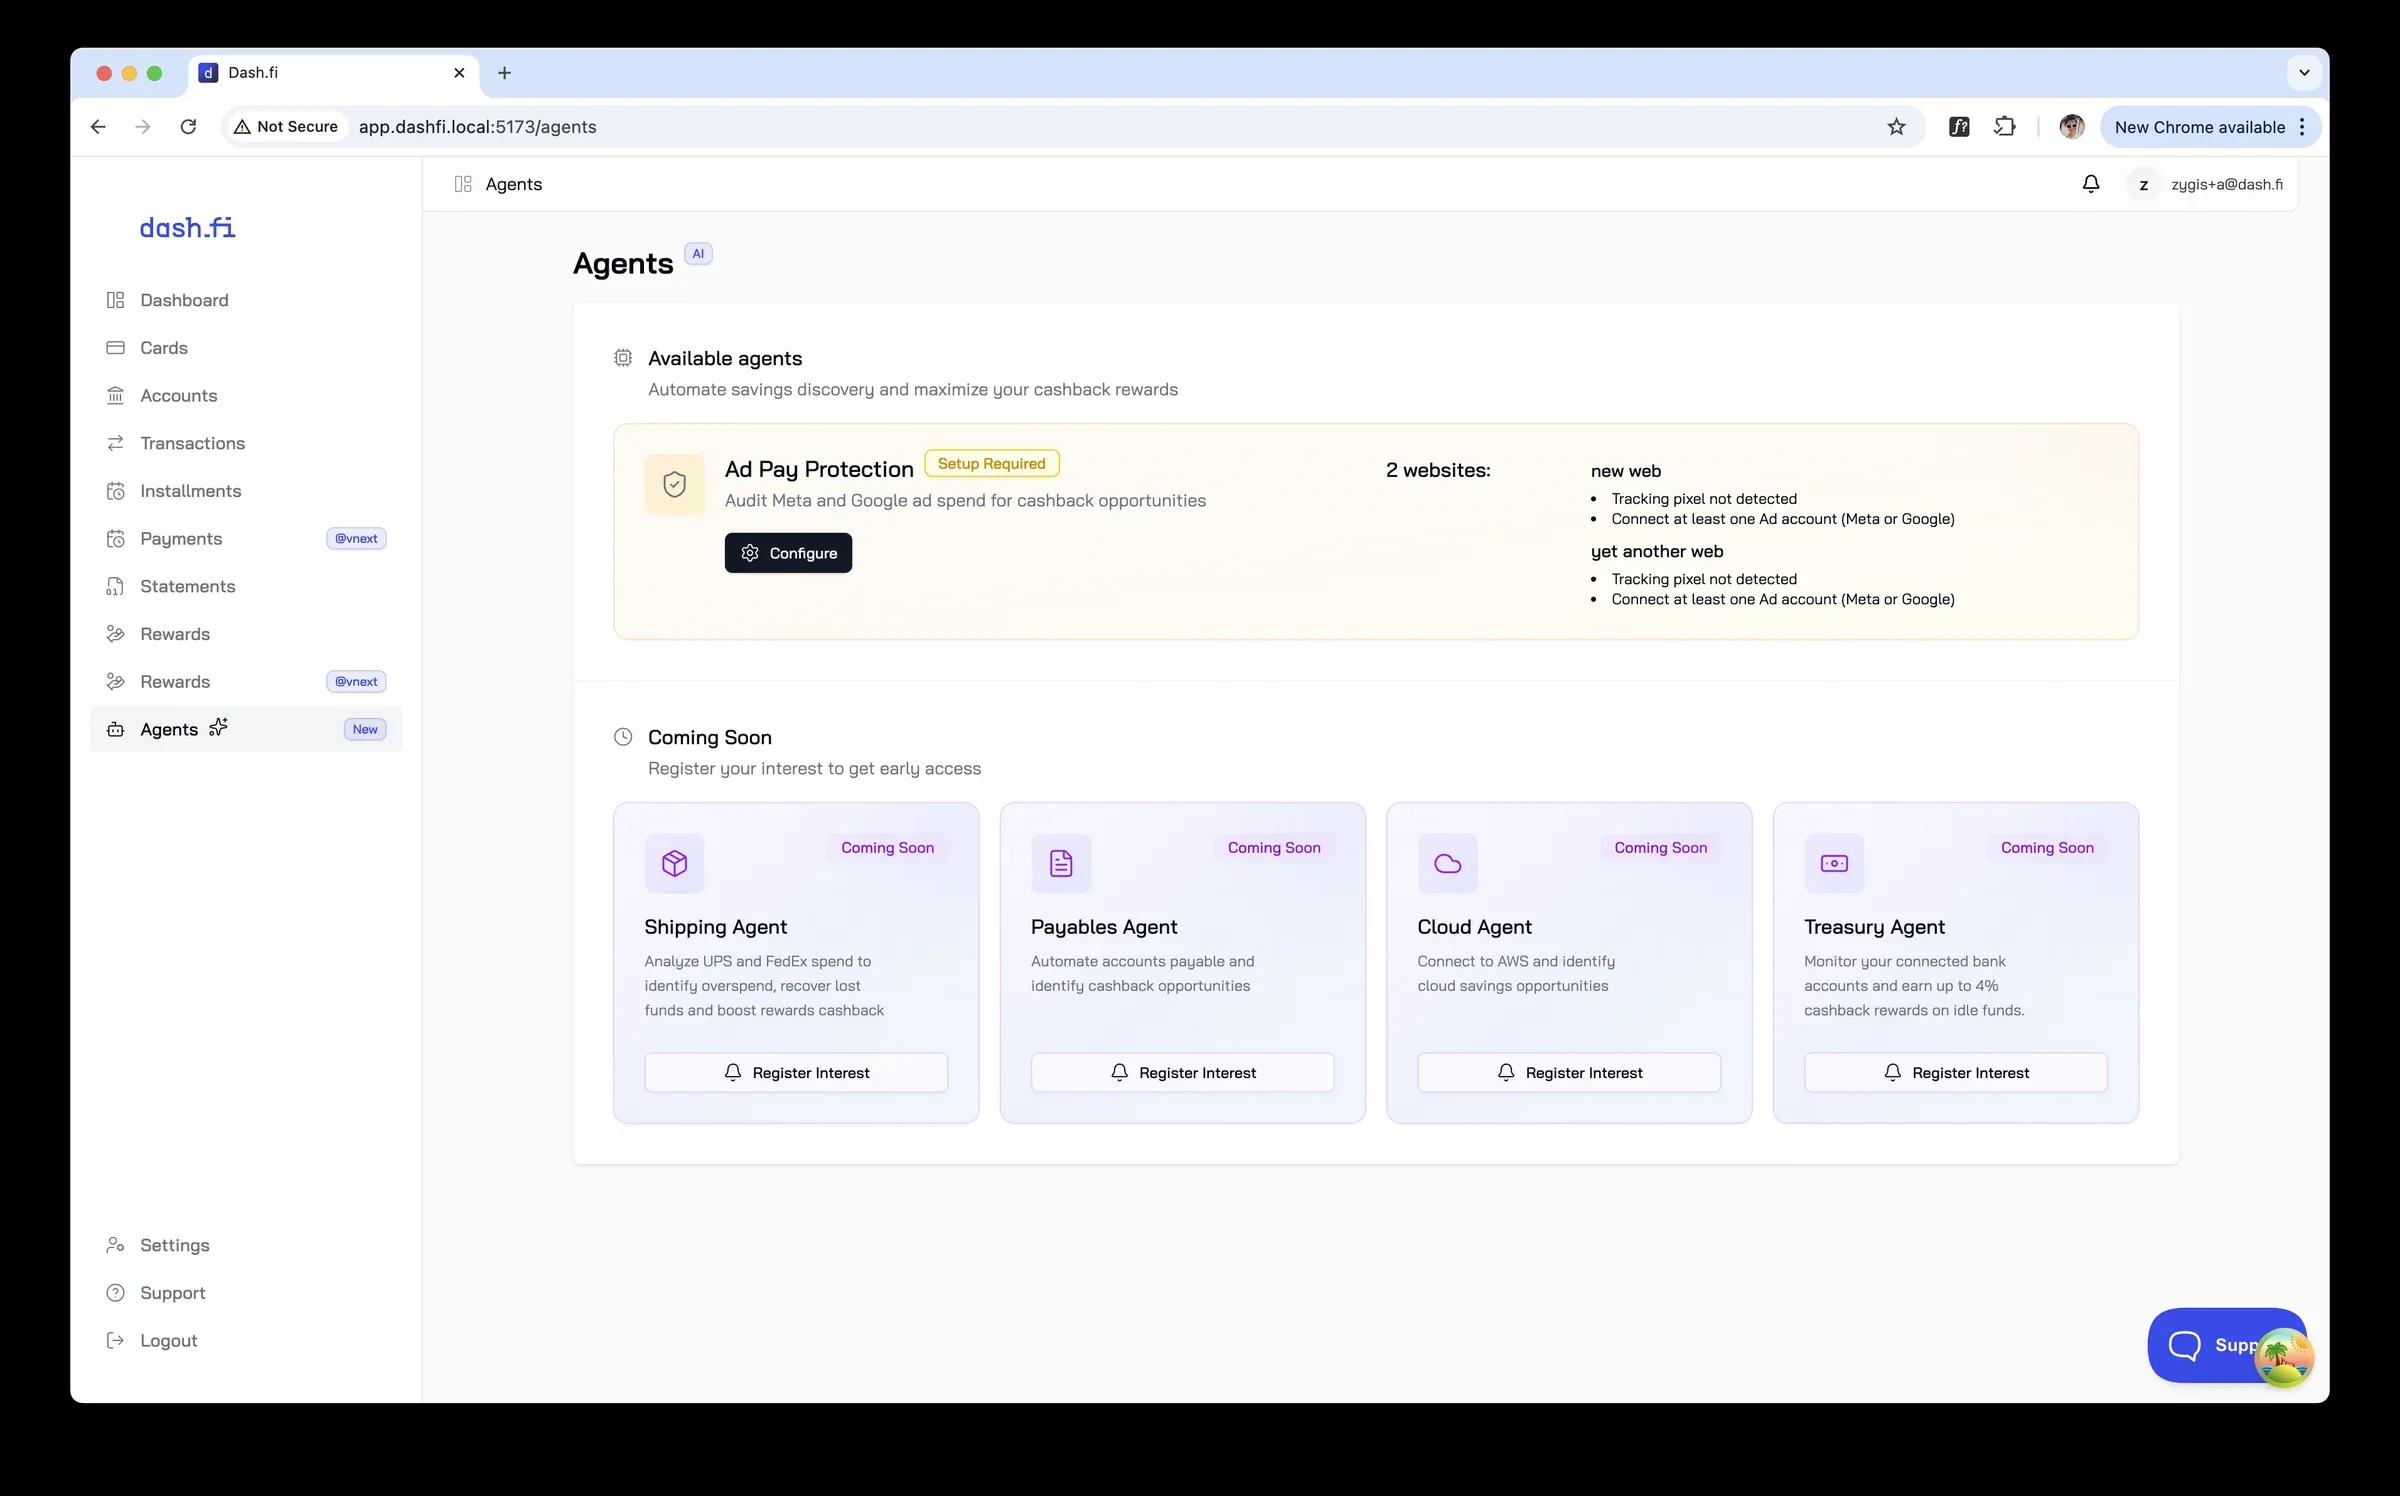Click the Shipping Agent box icon
2400x1496 pixels.
(x=674, y=863)
